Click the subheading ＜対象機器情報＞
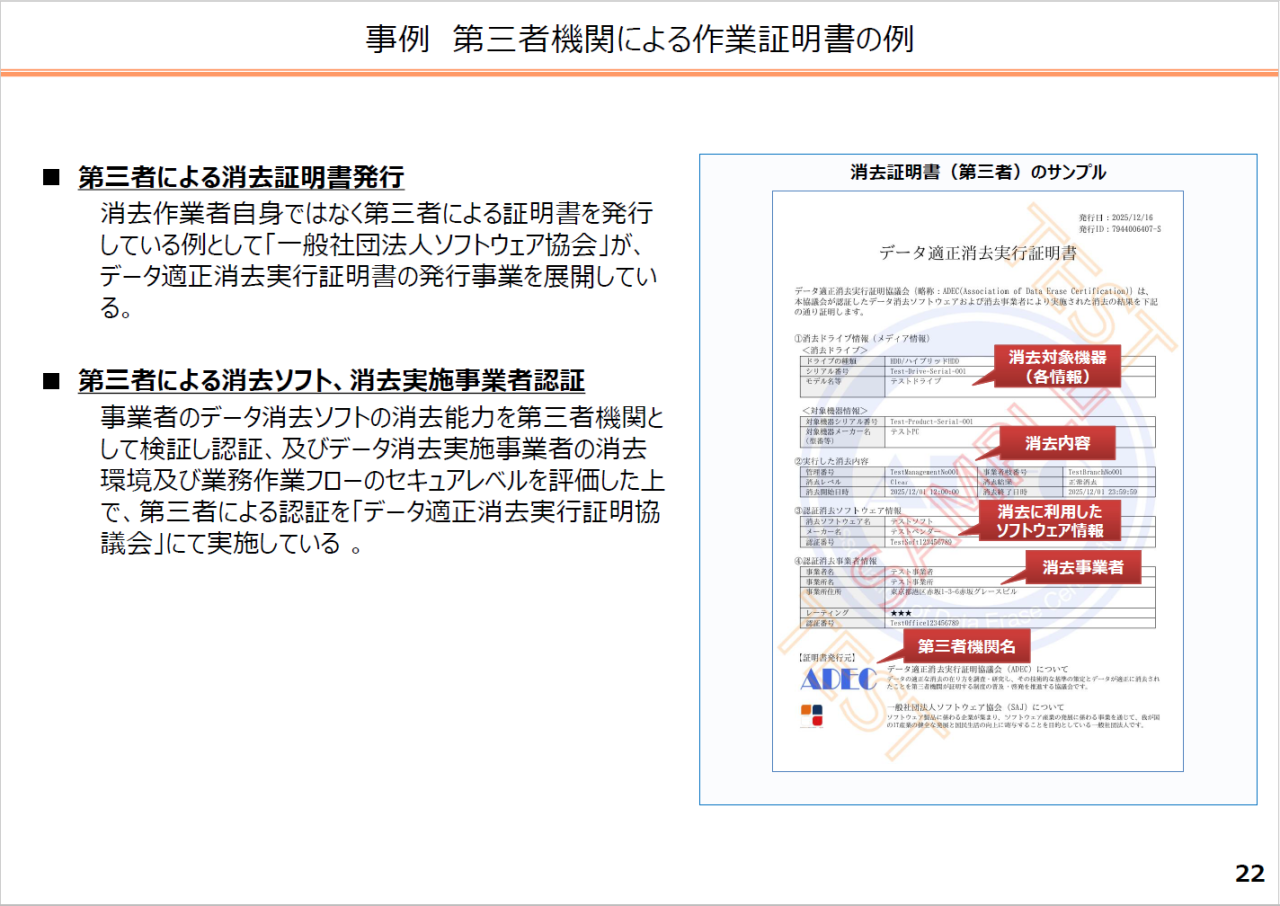The height and width of the screenshot is (906, 1280). 834,411
